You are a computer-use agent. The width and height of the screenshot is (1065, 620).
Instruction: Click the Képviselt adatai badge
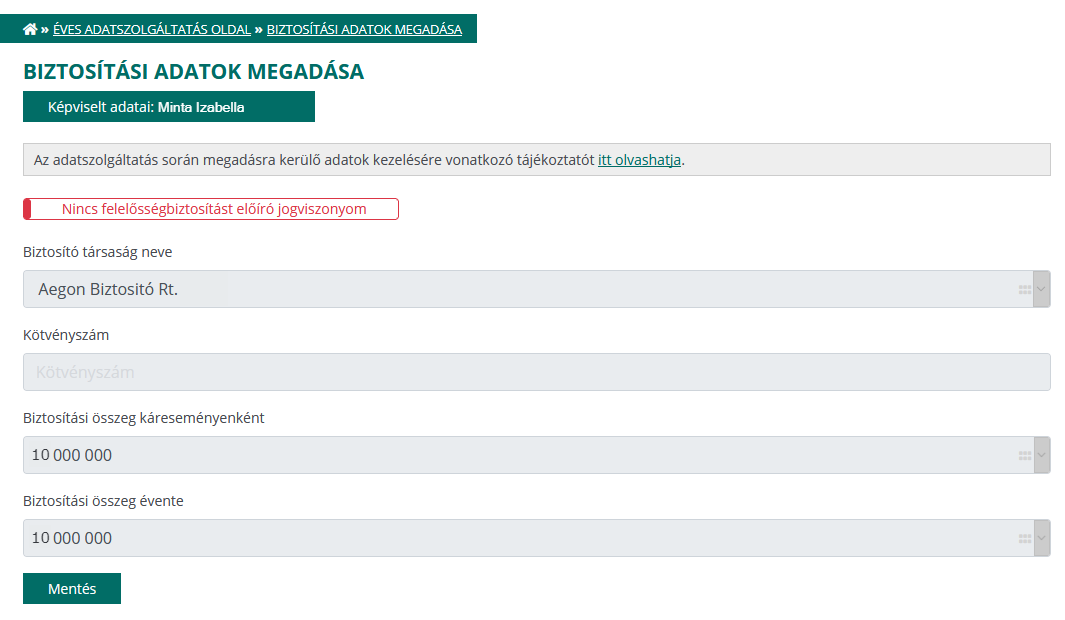point(168,106)
